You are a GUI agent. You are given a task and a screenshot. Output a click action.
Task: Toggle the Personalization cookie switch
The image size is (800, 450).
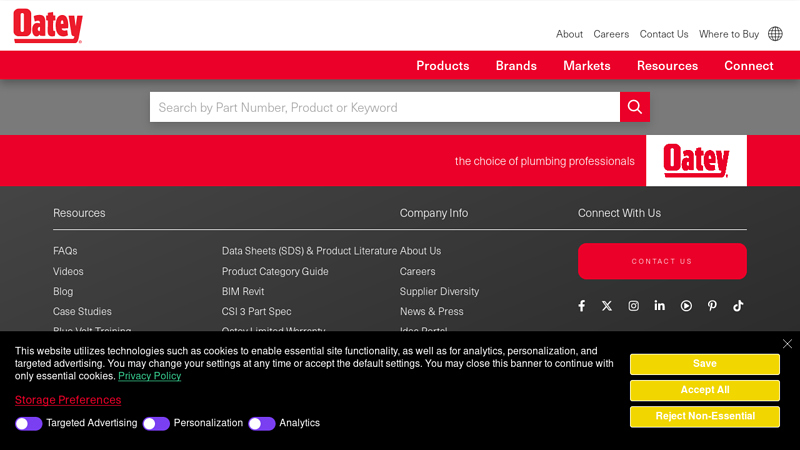[x=156, y=423]
